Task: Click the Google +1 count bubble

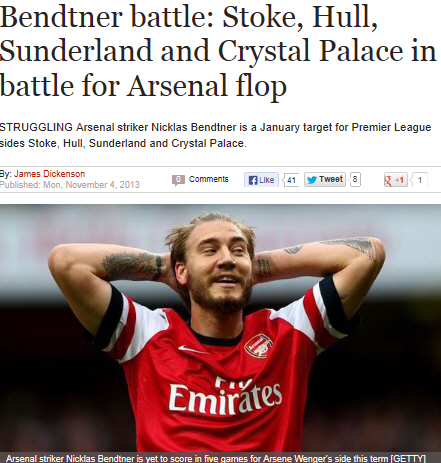Action: (x=419, y=180)
